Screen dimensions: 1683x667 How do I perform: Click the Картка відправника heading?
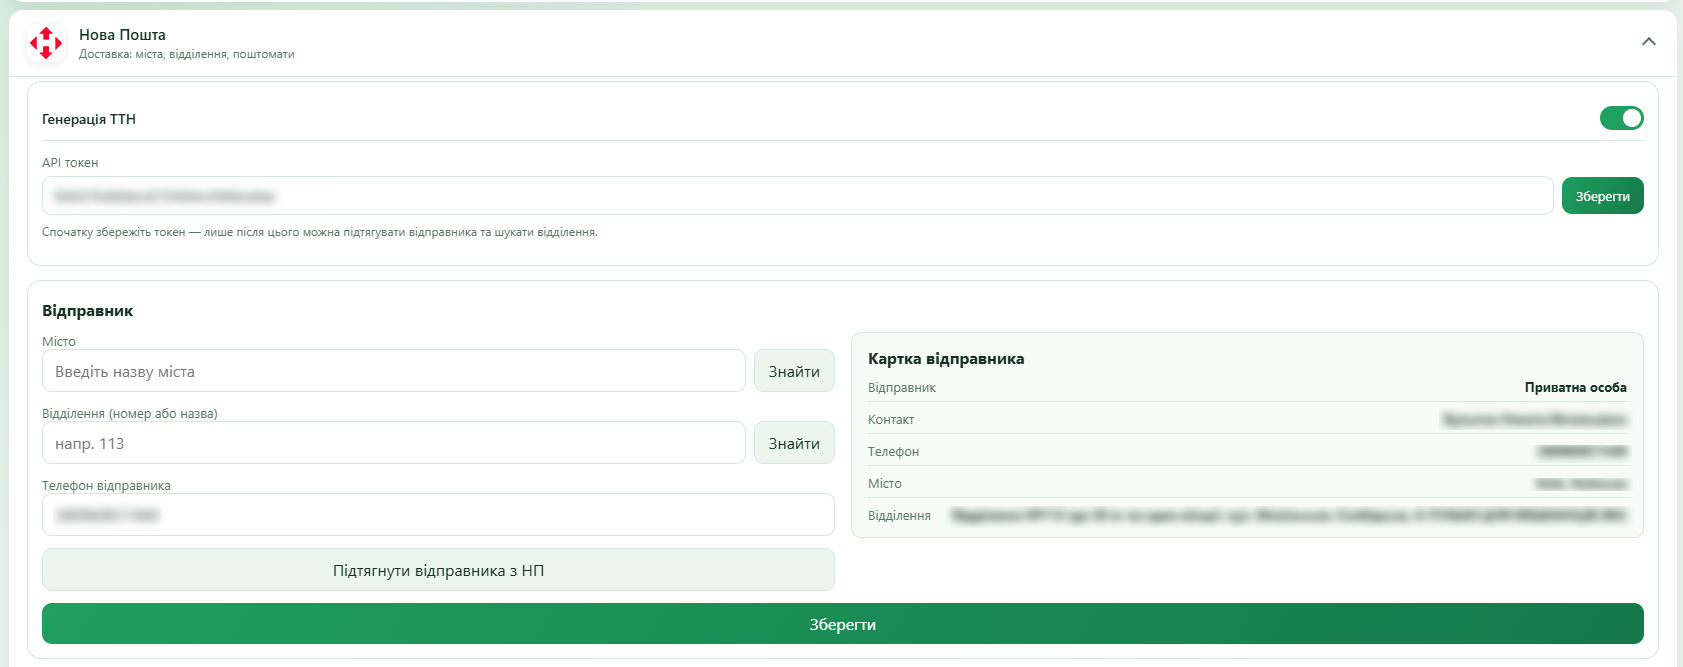coord(946,358)
